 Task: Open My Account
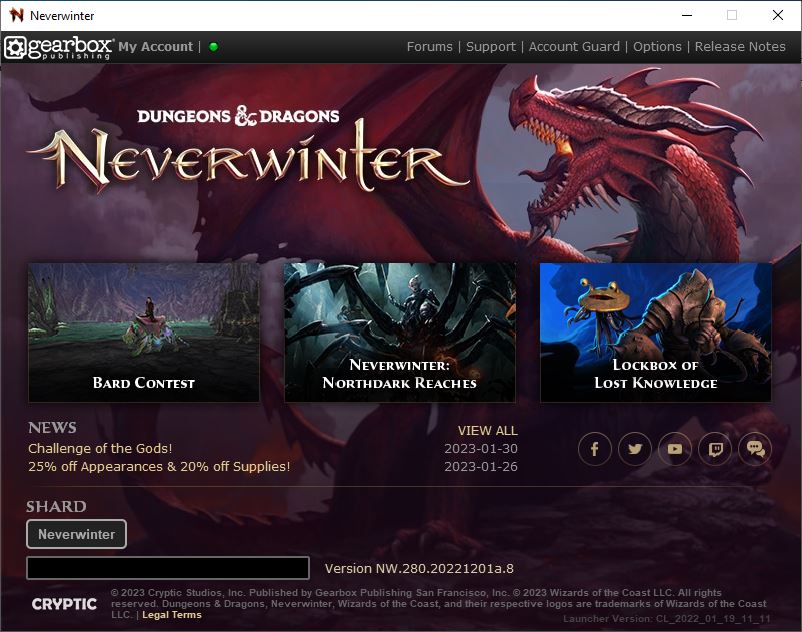point(155,47)
